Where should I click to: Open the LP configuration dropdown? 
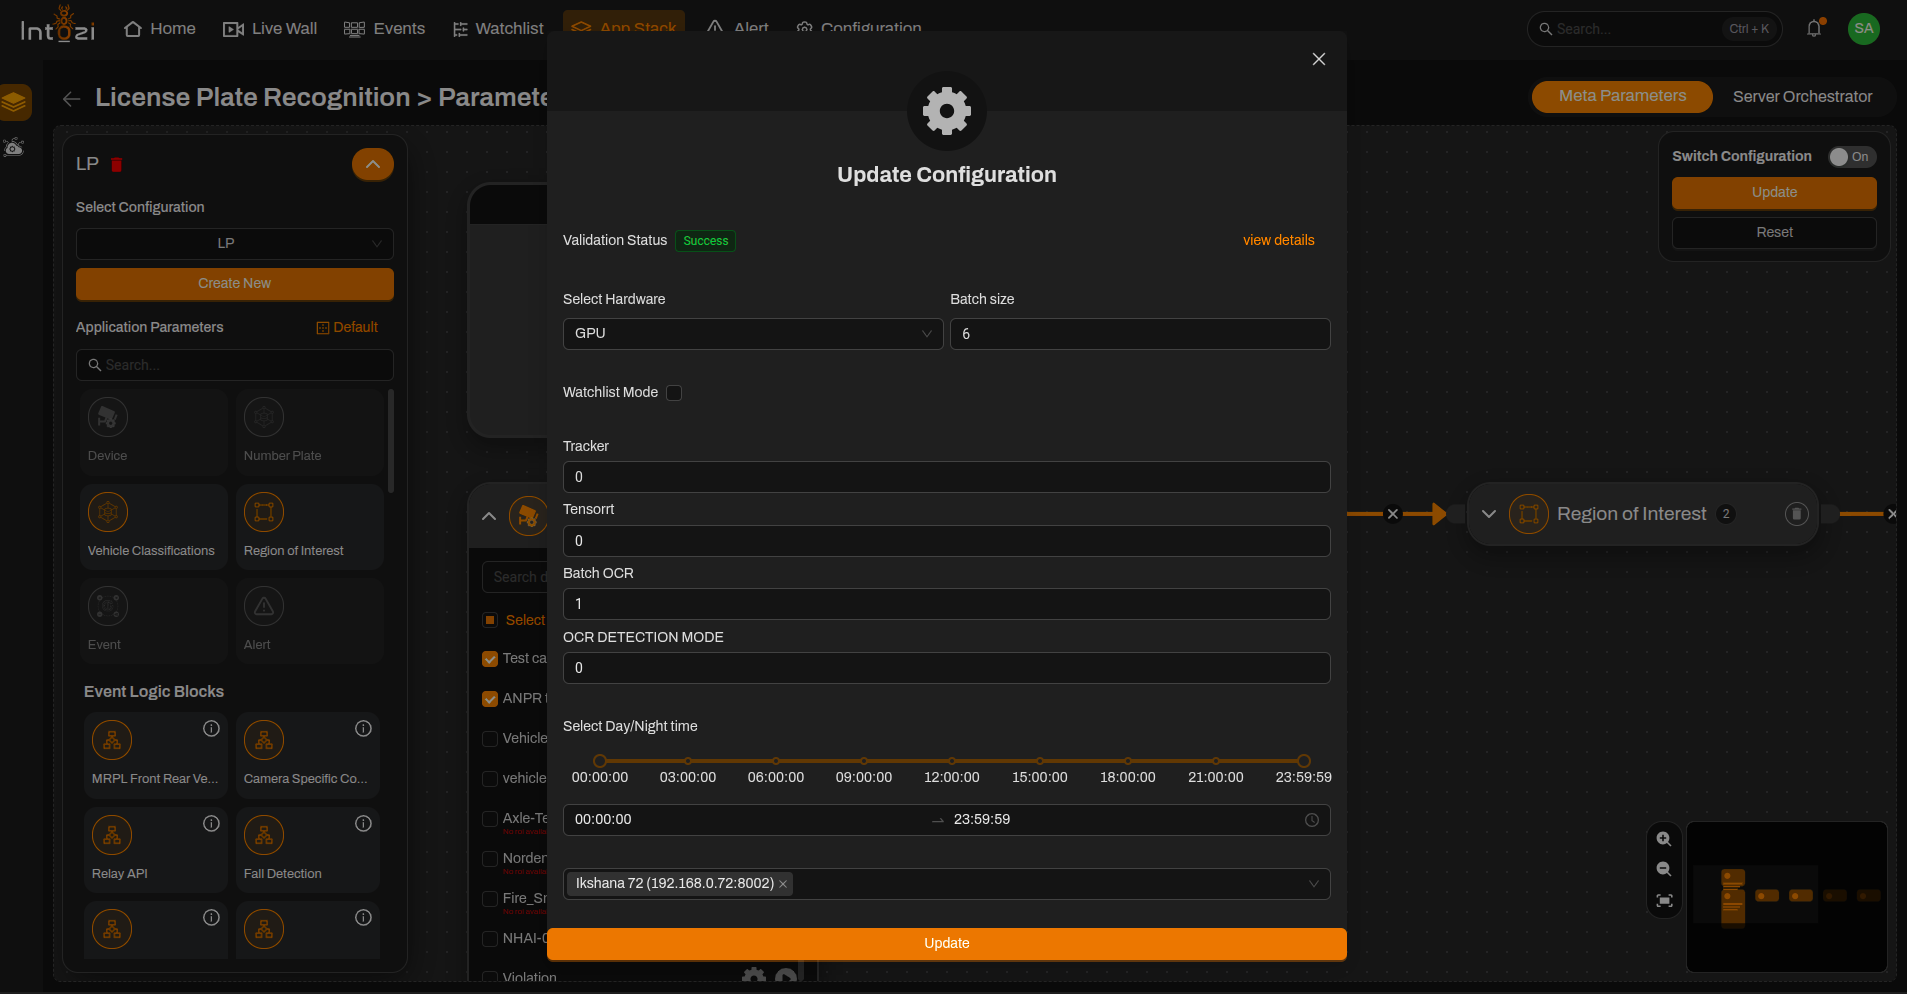(235, 244)
